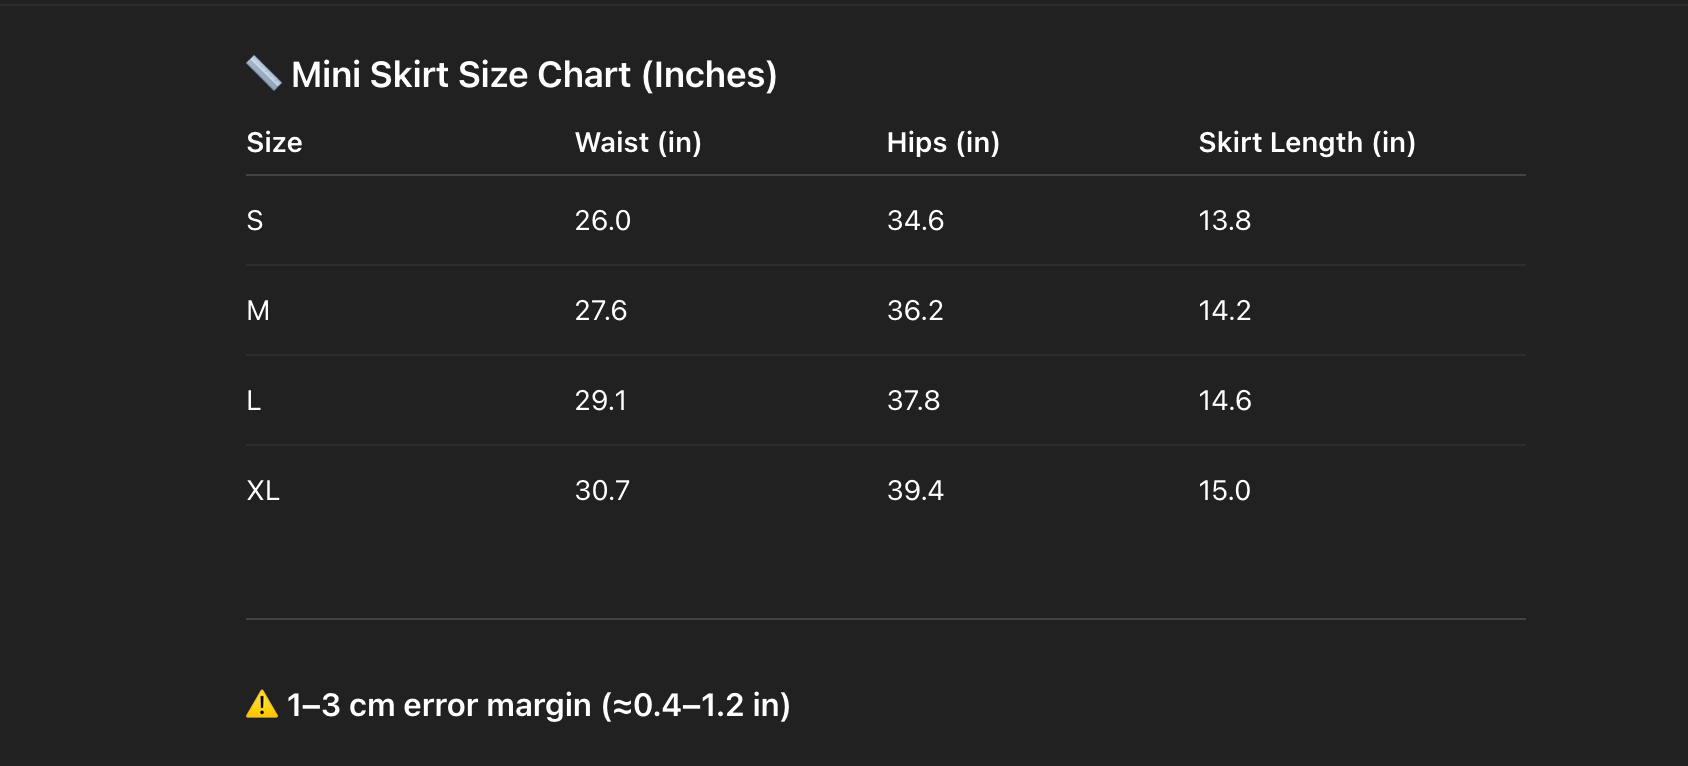Click the 26.0 waist value

(x=602, y=221)
